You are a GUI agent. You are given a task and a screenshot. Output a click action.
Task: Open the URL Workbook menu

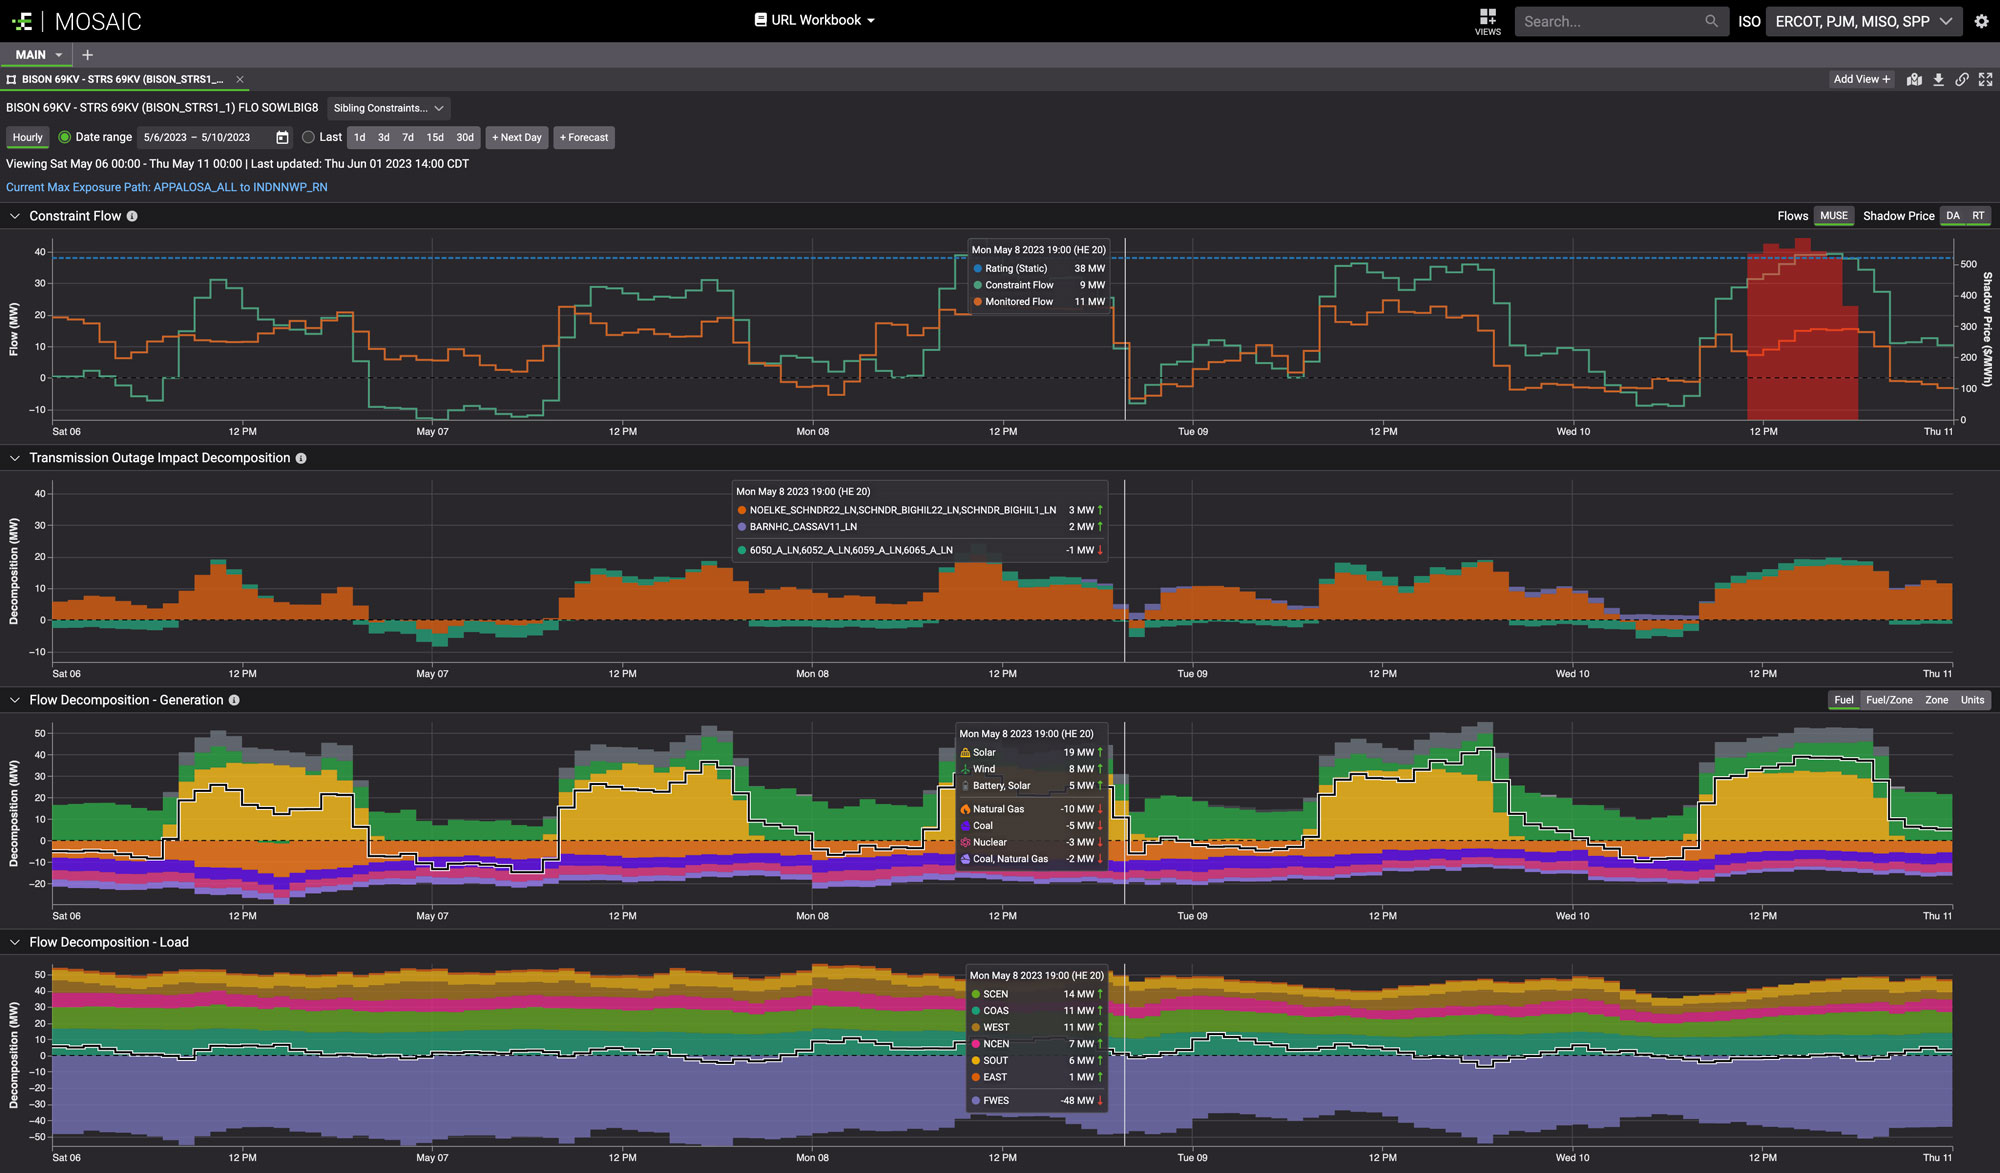[x=815, y=20]
